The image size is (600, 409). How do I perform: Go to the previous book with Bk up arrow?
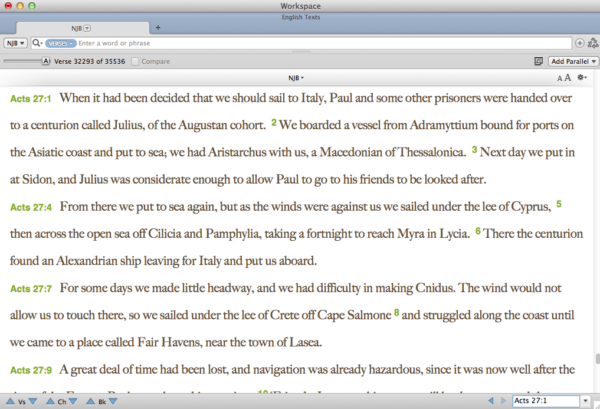90,401
